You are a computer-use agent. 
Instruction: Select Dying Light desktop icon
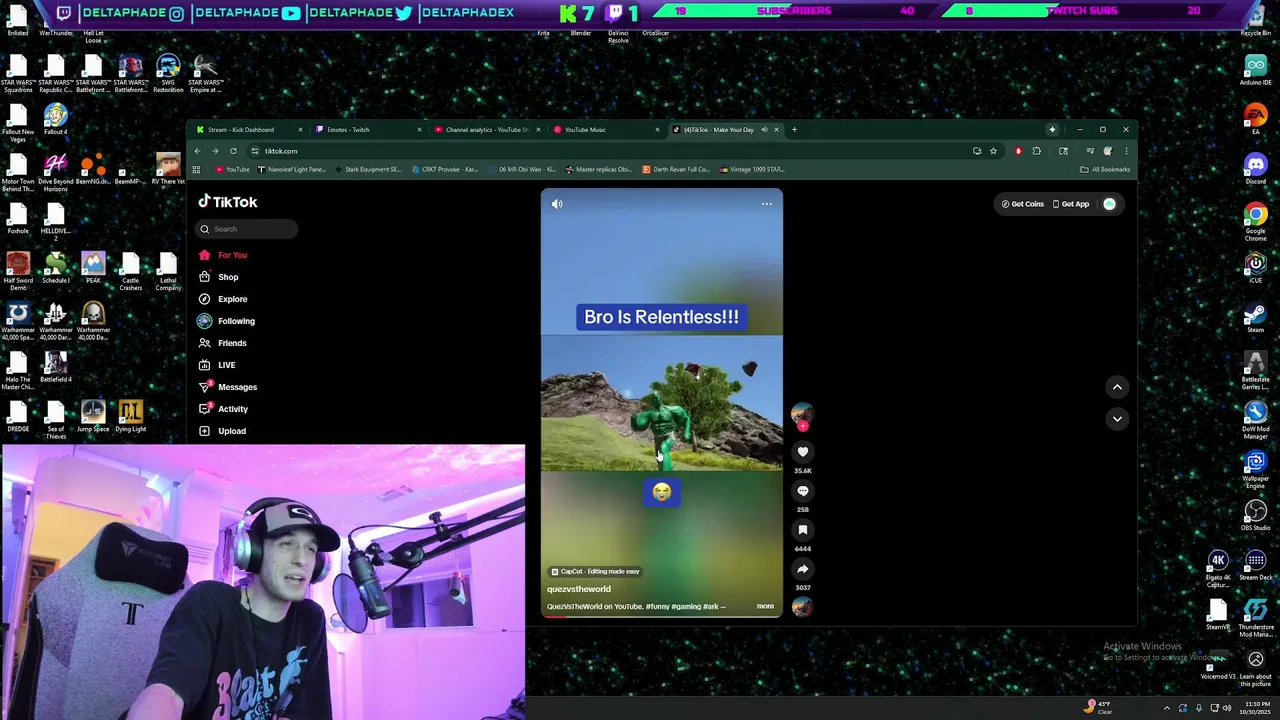pyautogui.click(x=130, y=417)
